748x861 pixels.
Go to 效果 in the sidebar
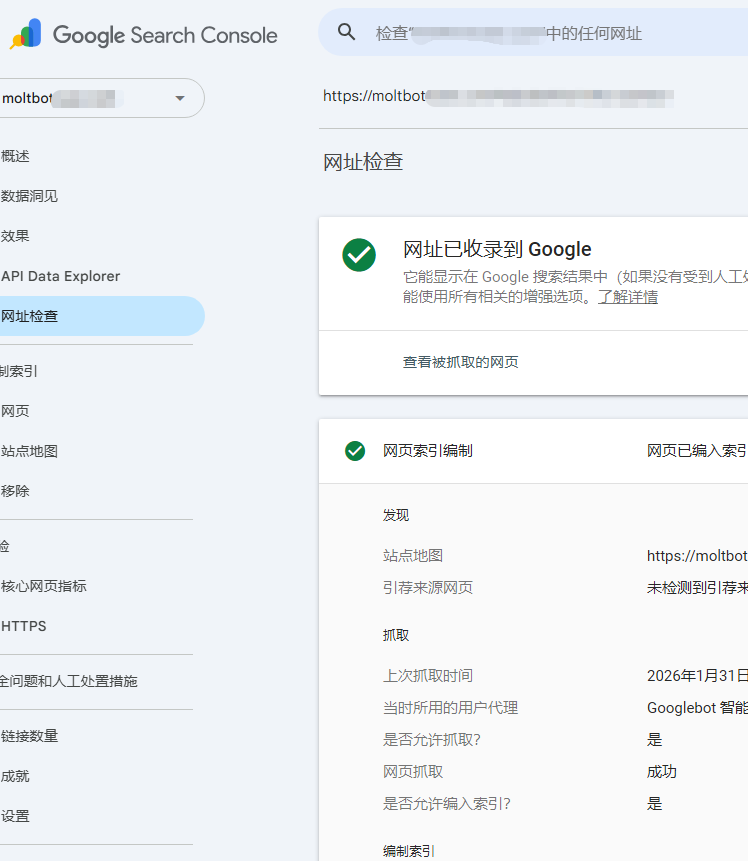pyautogui.click(x=15, y=236)
